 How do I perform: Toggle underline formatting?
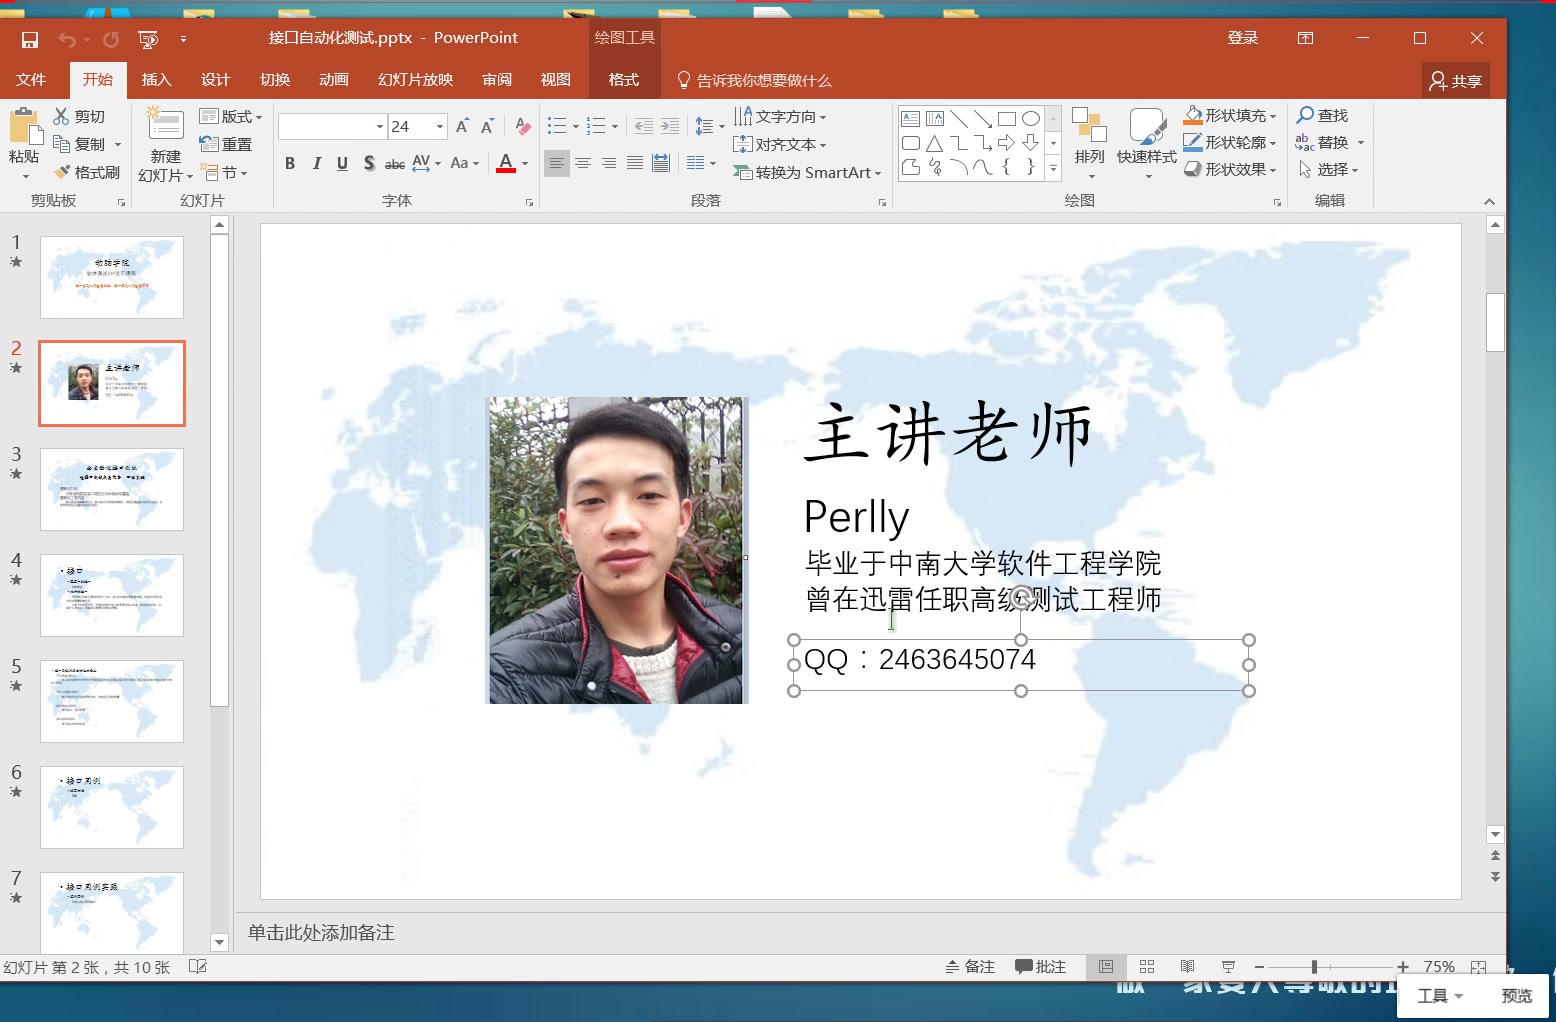point(342,163)
